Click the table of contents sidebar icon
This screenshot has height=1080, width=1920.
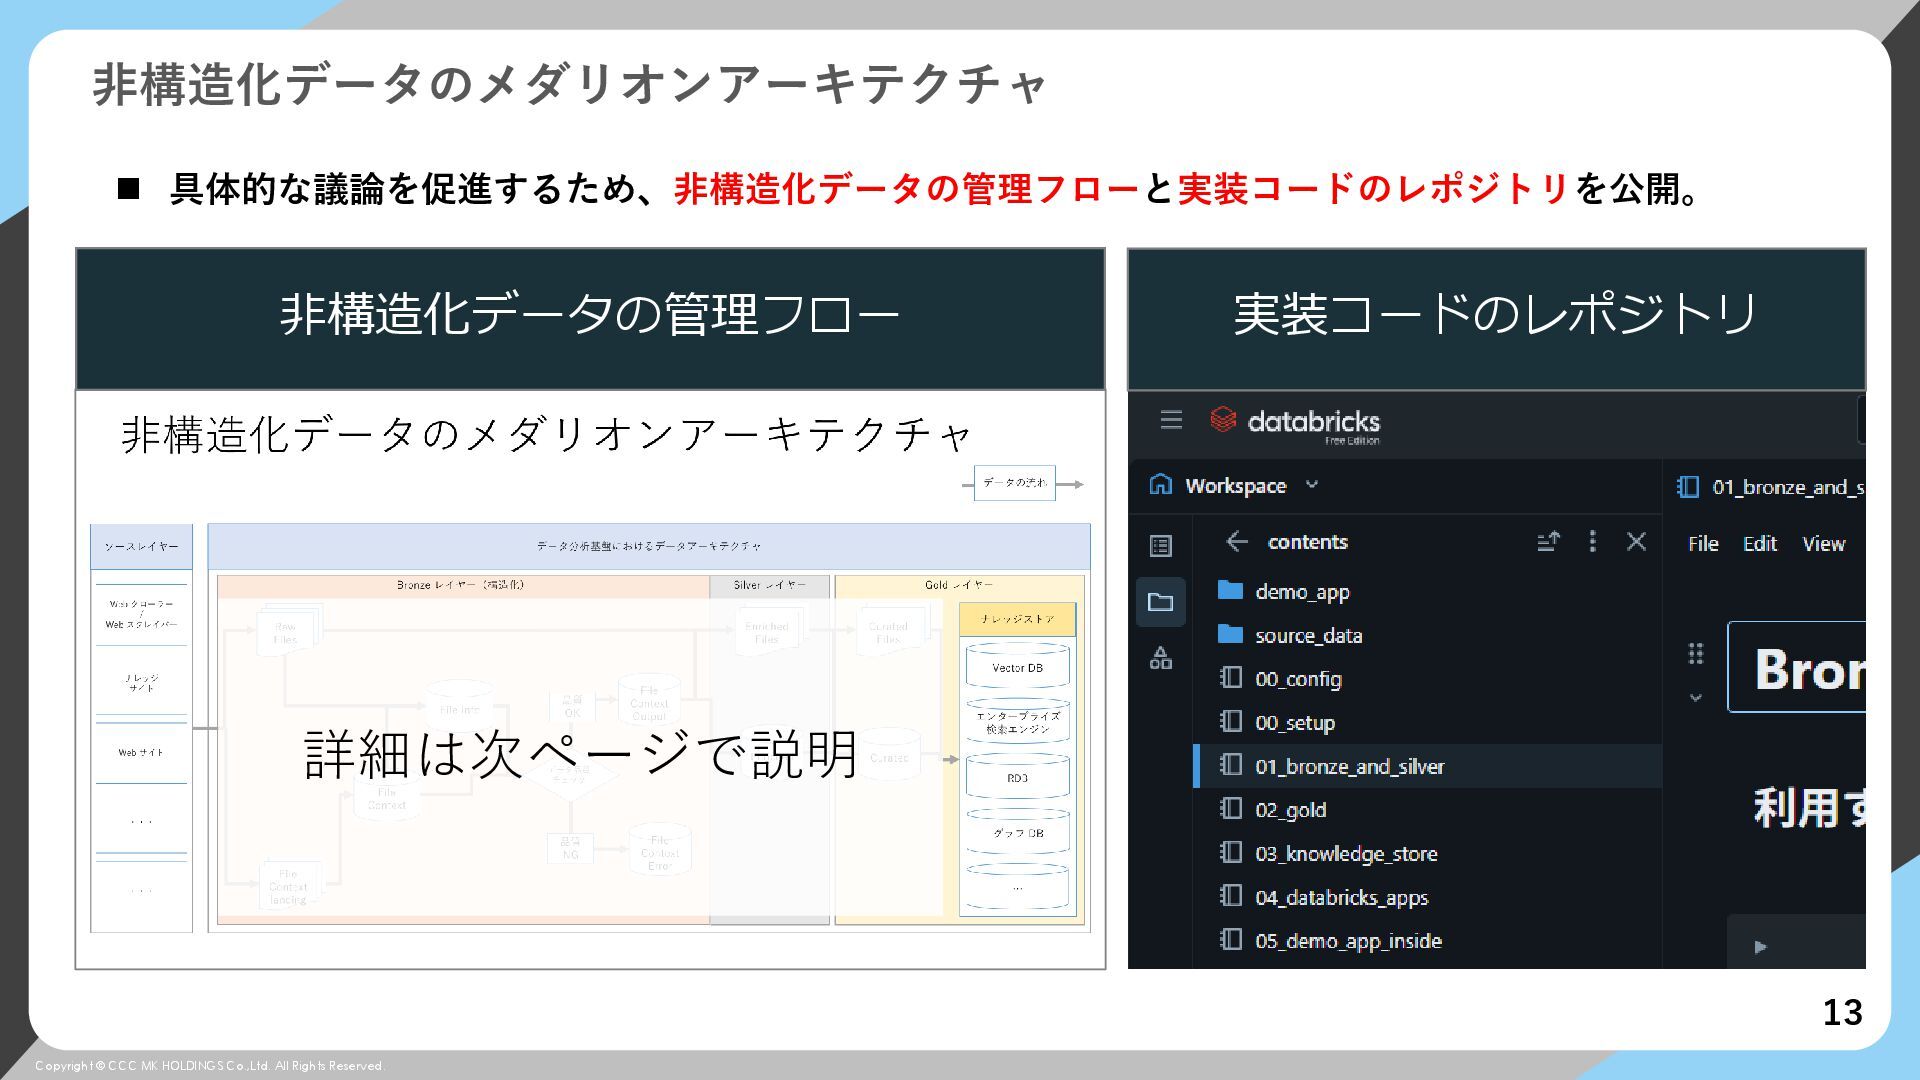(1160, 546)
